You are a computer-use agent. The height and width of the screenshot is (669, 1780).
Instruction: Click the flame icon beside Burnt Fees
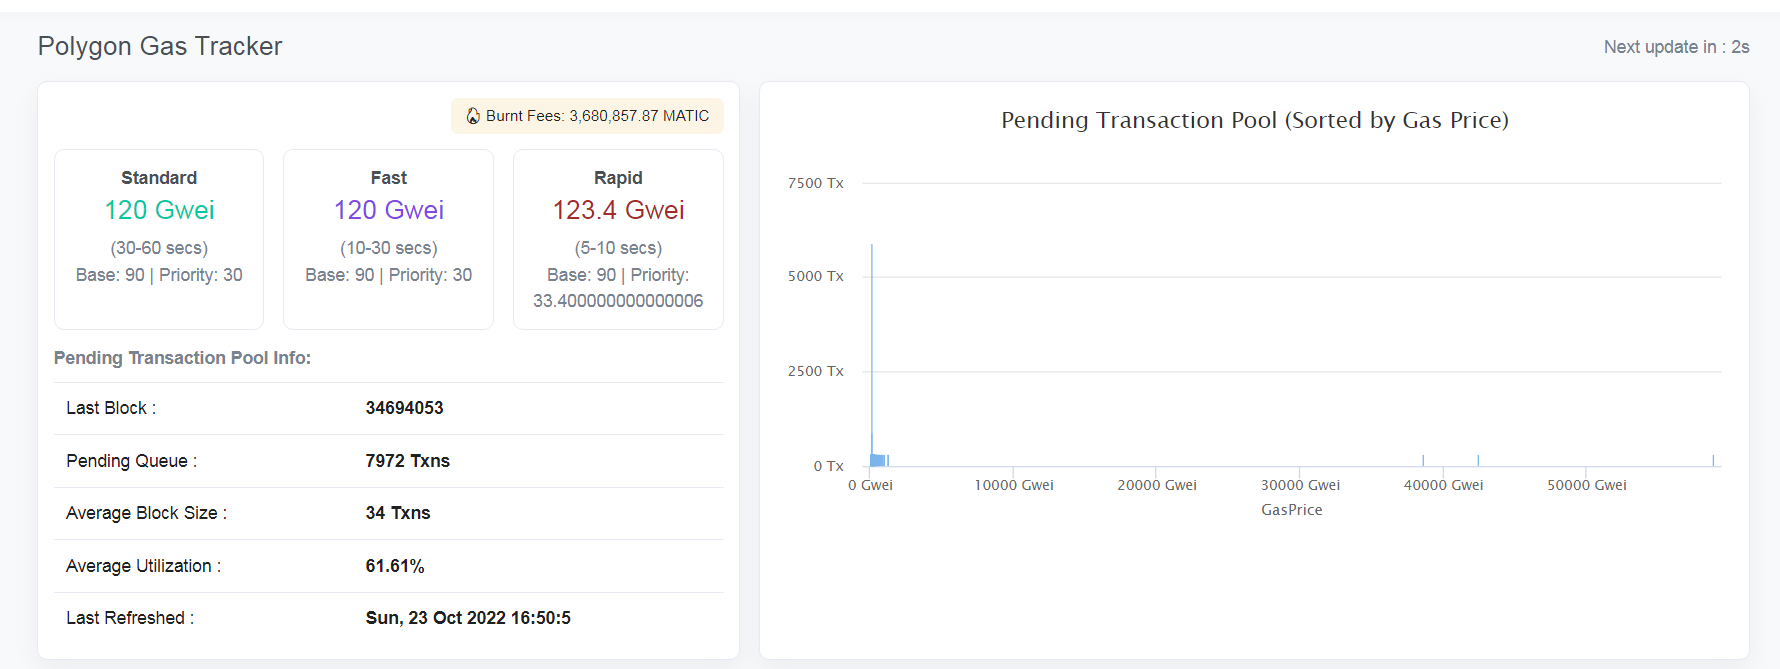(473, 116)
